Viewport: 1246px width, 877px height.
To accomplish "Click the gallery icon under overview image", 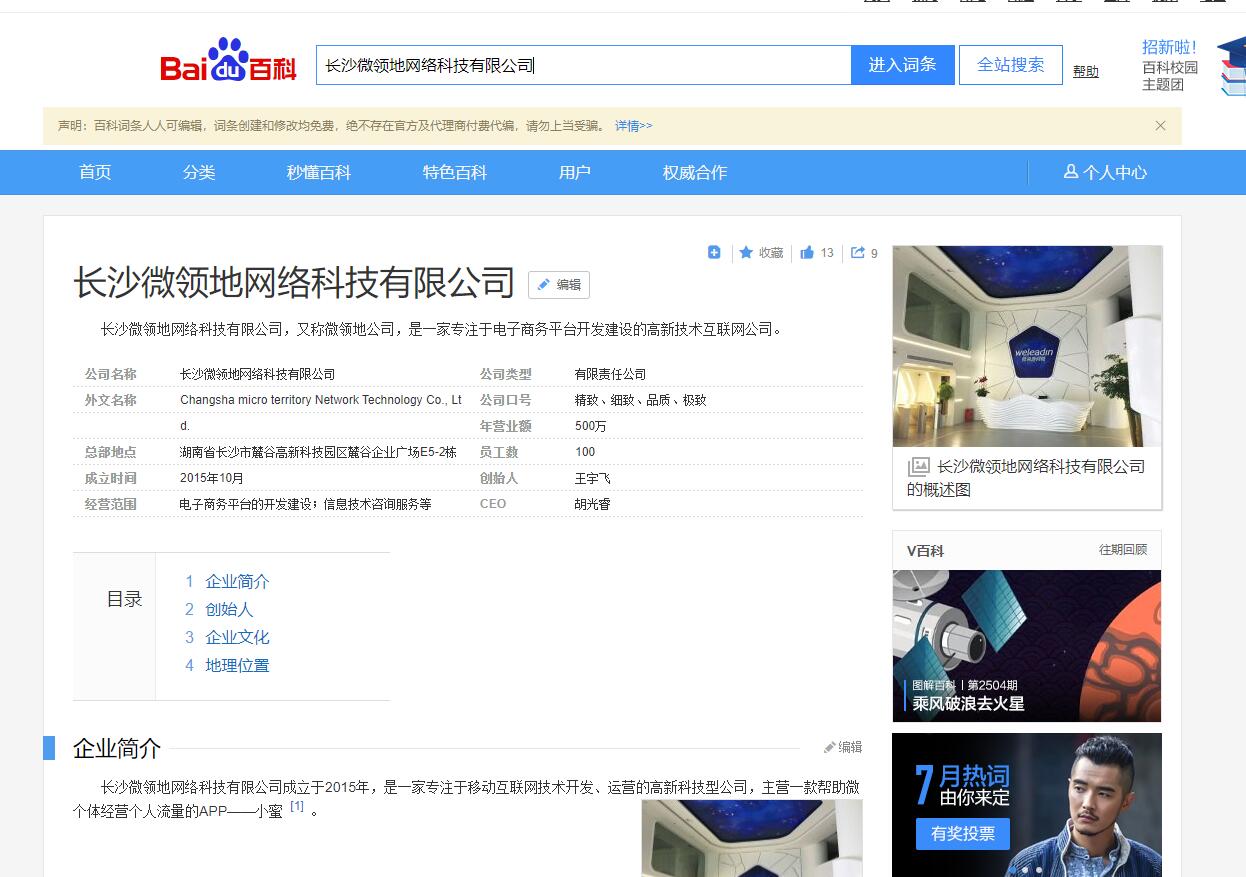I will pos(918,467).
